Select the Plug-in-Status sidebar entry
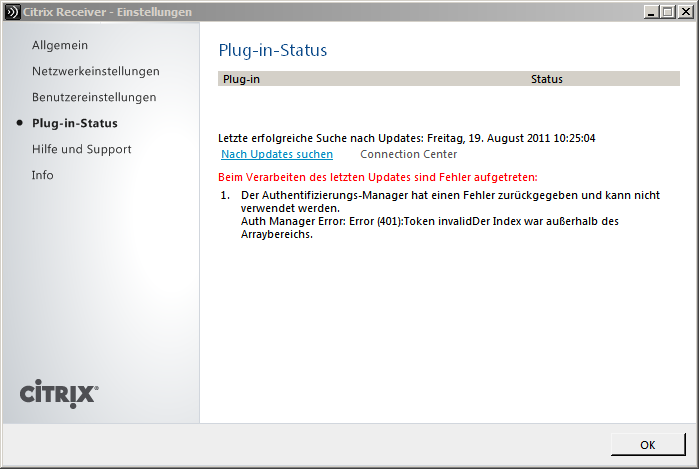The width and height of the screenshot is (699, 469). pyautogui.click(x=74, y=123)
